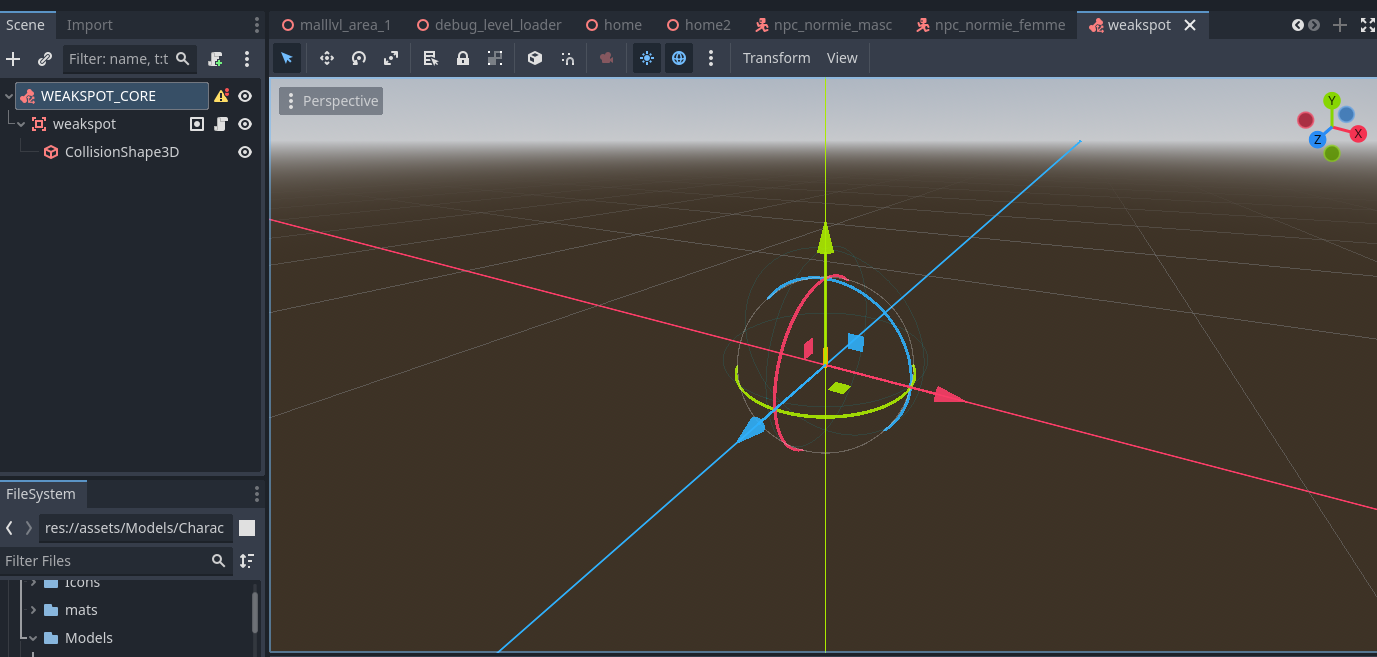The height and width of the screenshot is (657, 1377).
Task: Instantiate a child scene with link icon
Action: pyautogui.click(x=45, y=59)
